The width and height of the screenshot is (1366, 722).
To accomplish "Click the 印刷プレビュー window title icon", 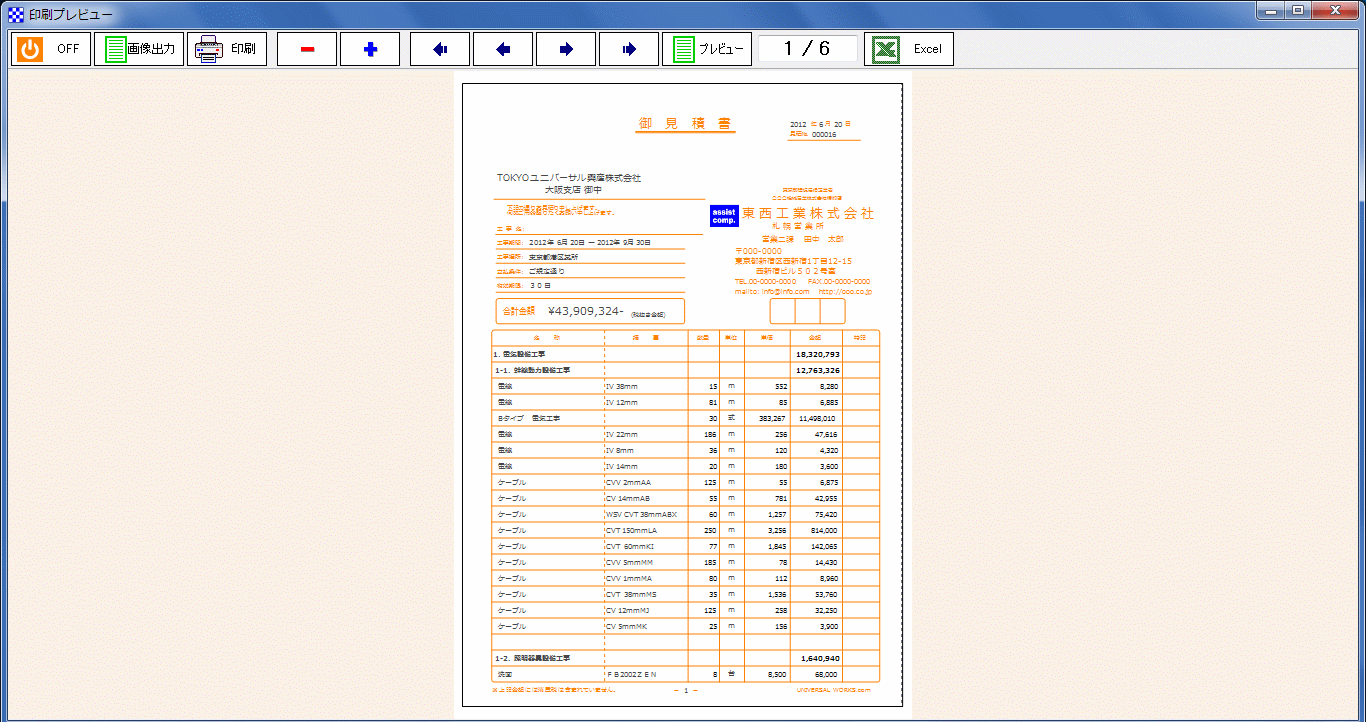I will coord(15,15).
